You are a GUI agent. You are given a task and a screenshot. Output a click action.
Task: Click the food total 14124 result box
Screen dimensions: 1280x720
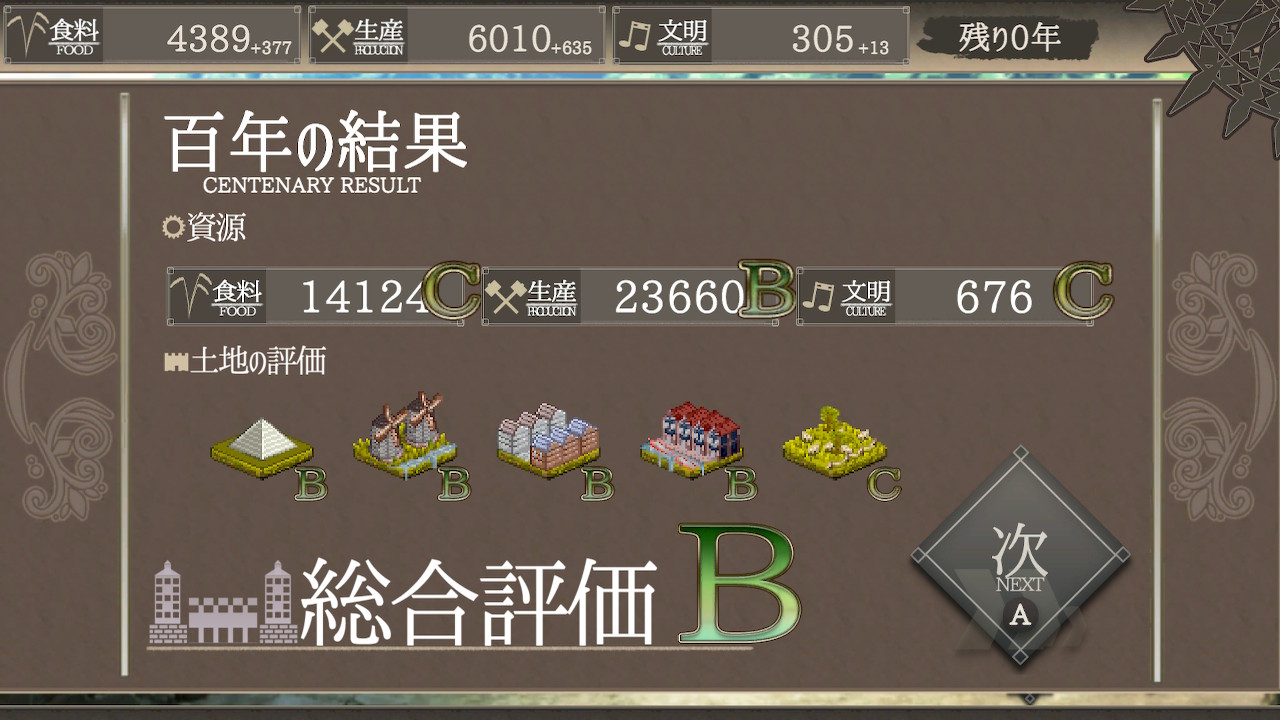[x=322, y=296]
